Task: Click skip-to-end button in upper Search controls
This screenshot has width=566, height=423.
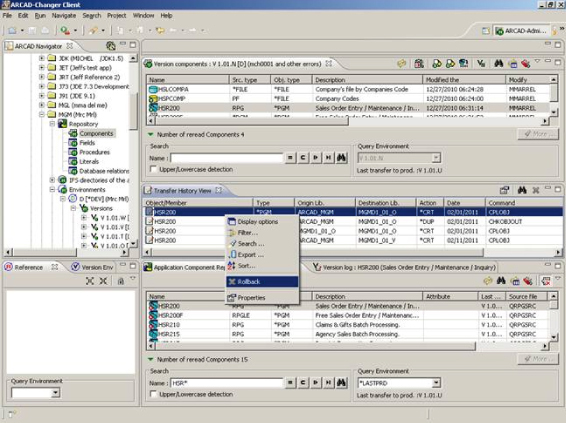Action: [328, 158]
